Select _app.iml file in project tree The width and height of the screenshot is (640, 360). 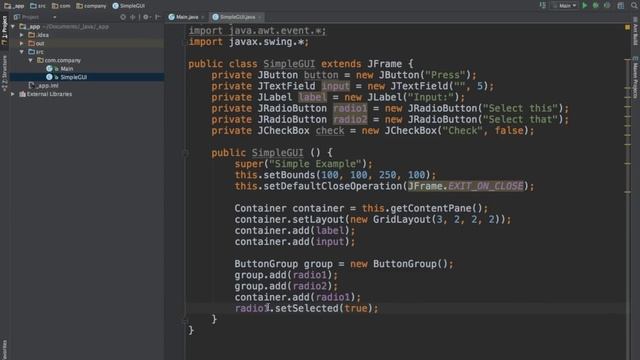pyautogui.click(x=44, y=86)
